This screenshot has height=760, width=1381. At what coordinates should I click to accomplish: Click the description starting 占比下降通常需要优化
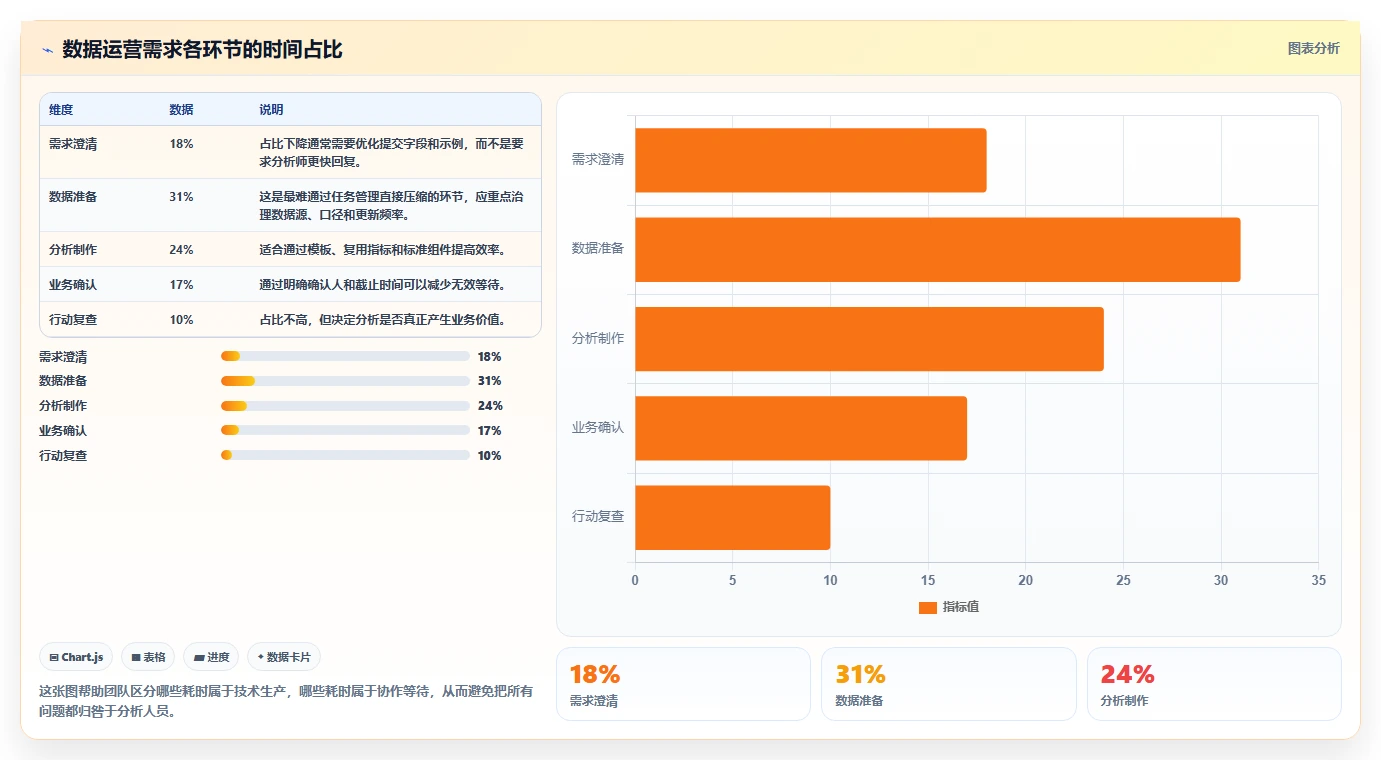(x=391, y=152)
